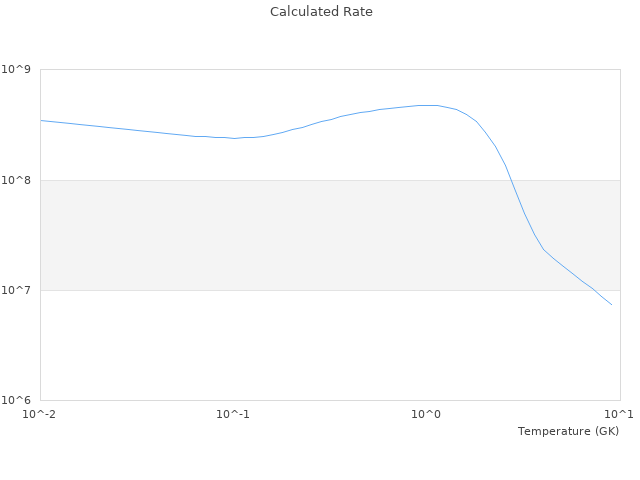Click the 10^1 x-axis label
This screenshot has height=480, width=640.
pos(620,414)
